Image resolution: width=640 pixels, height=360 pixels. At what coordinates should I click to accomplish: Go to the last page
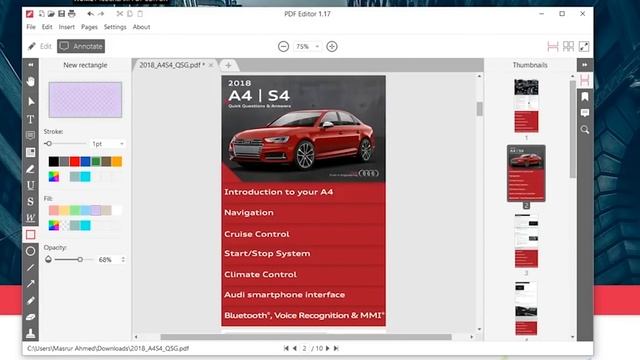coord(336,348)
